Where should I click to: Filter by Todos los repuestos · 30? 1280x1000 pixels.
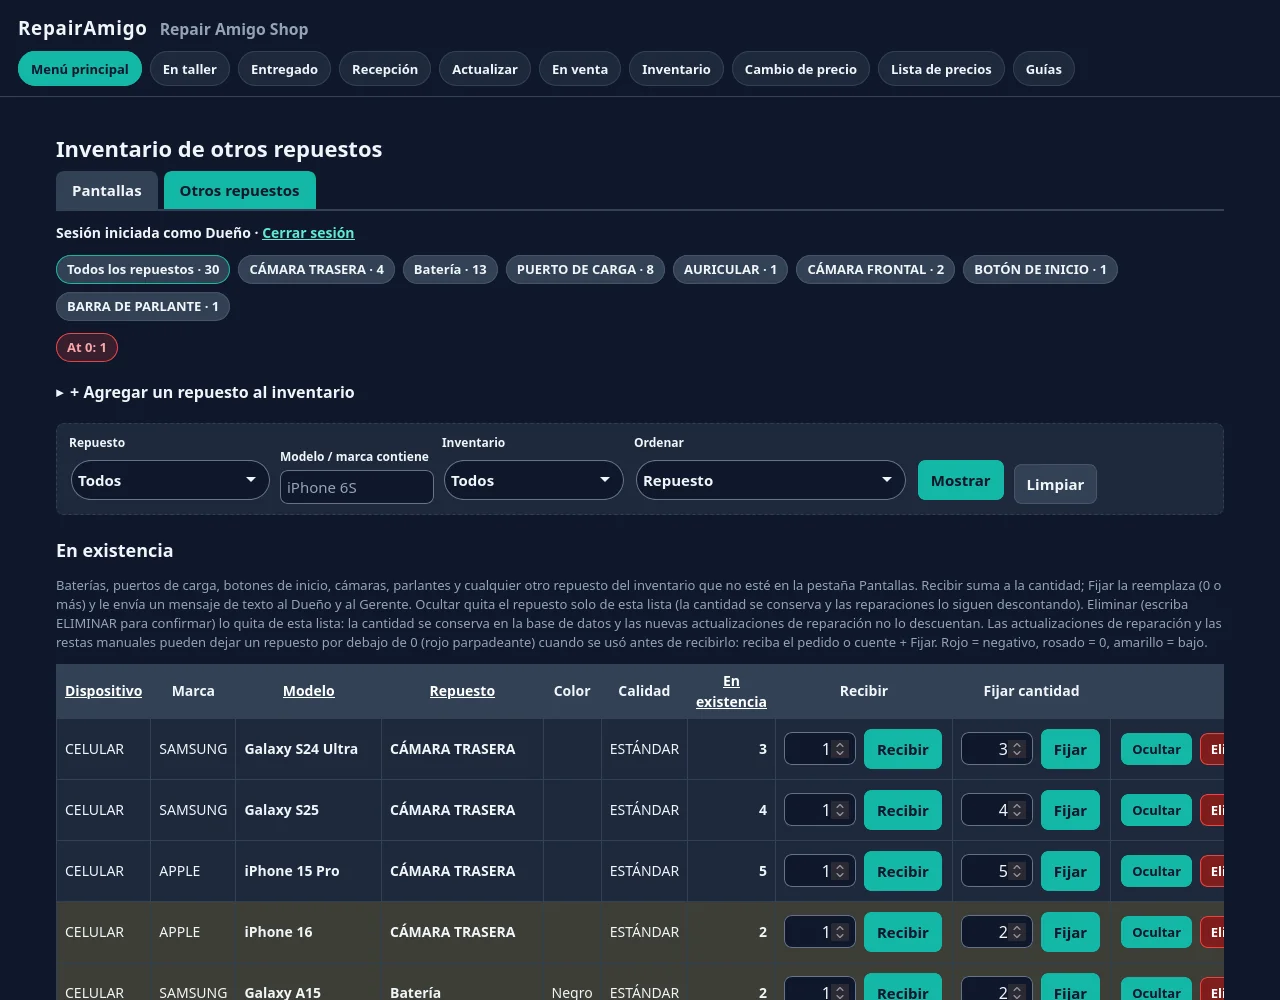click(x=143, y=269)
